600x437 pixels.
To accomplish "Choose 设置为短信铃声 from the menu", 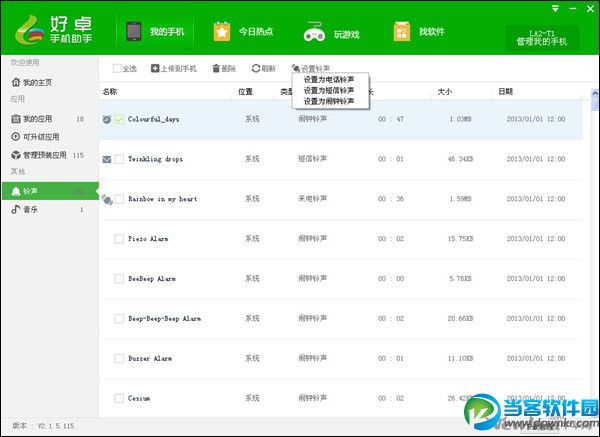I will point(329,90).
